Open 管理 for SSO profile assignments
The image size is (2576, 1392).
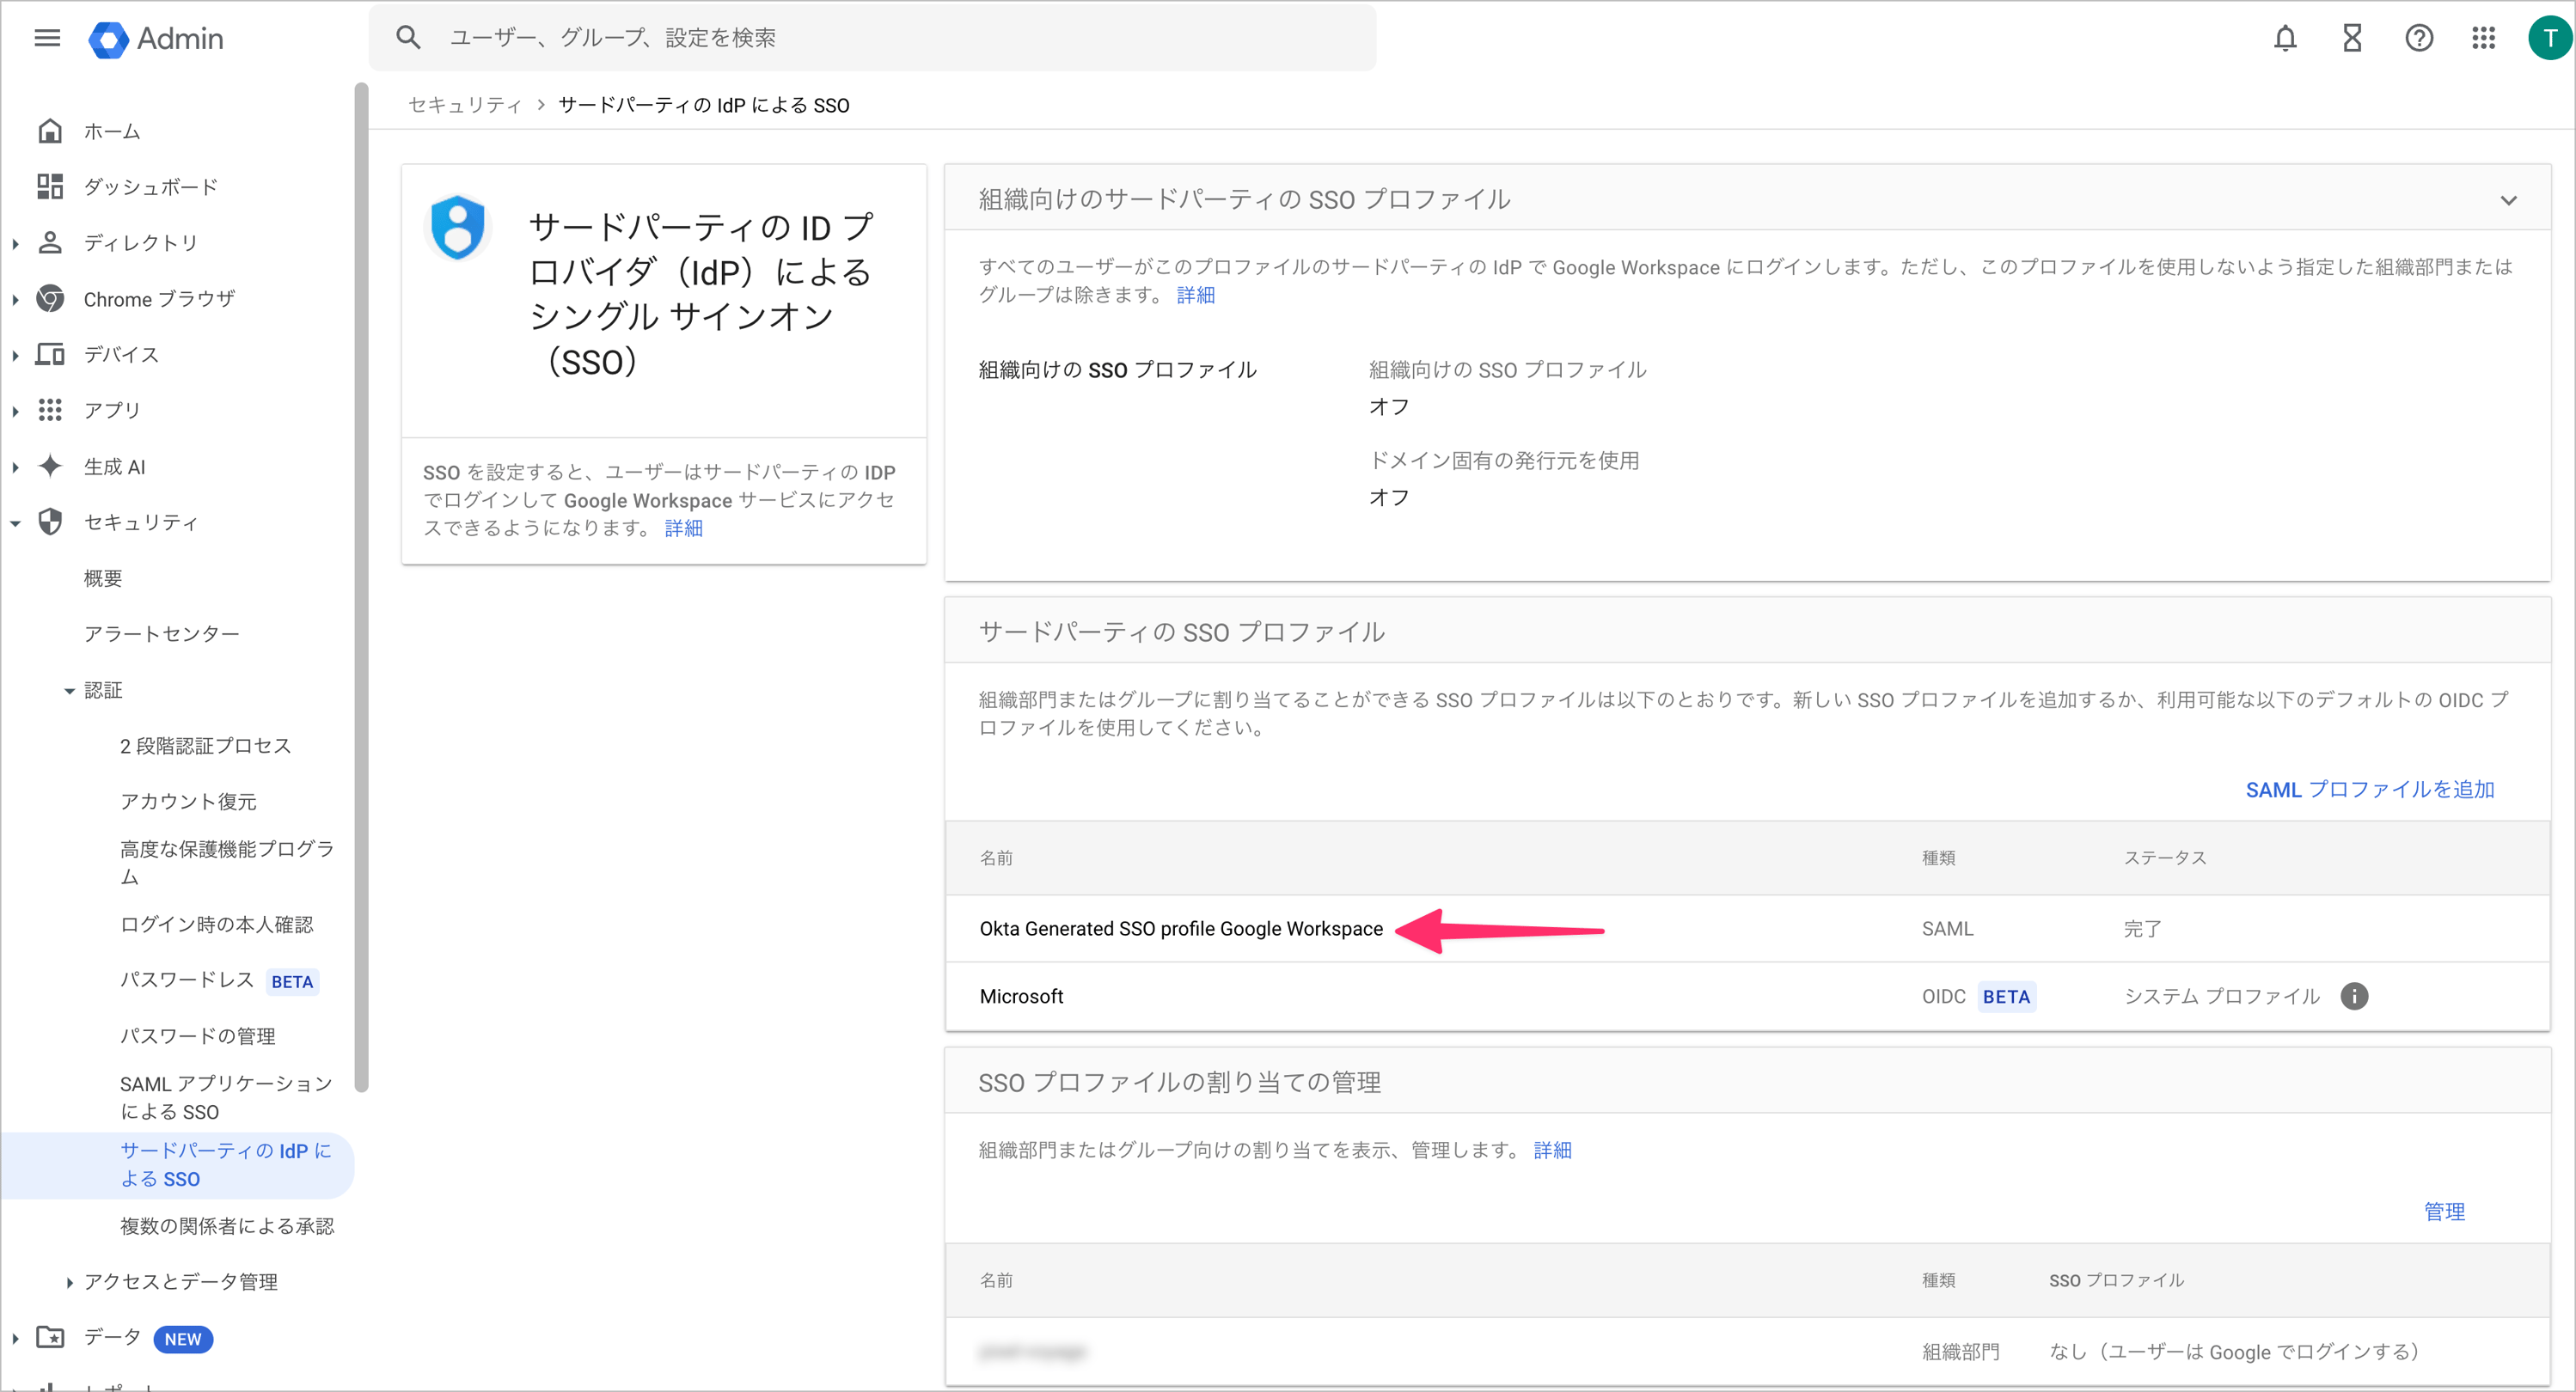(2446, 1211)
